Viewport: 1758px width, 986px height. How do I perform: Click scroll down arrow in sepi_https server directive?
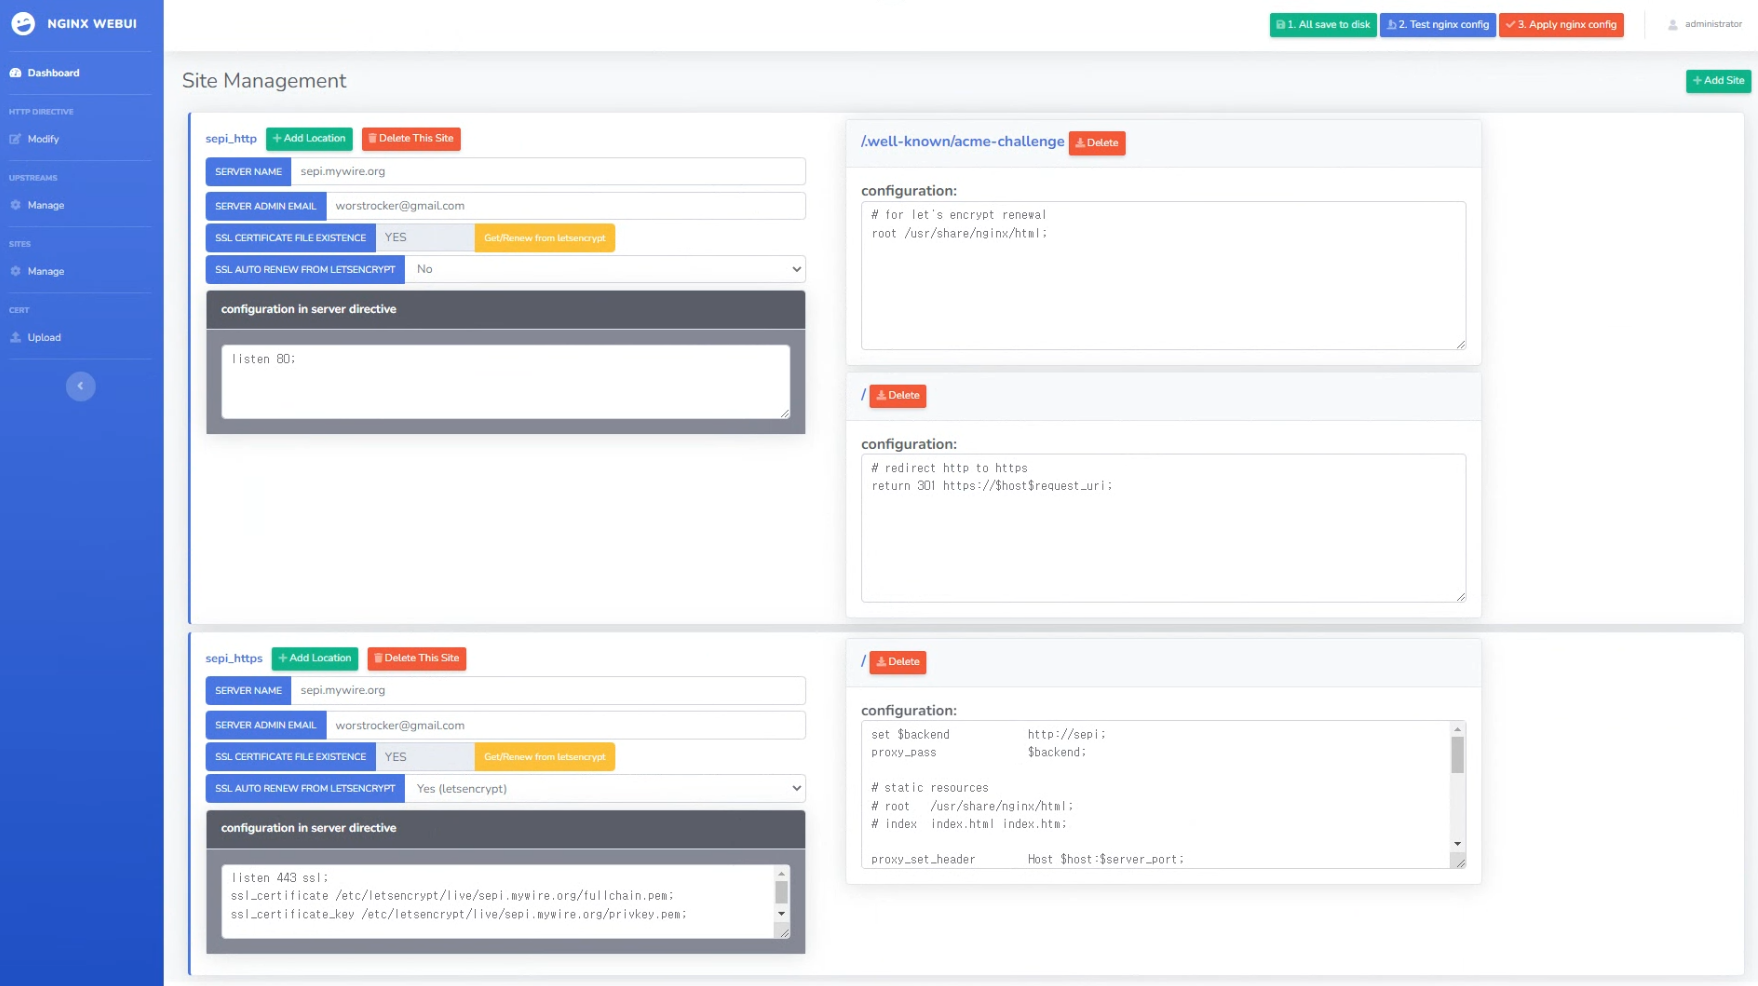782,913
